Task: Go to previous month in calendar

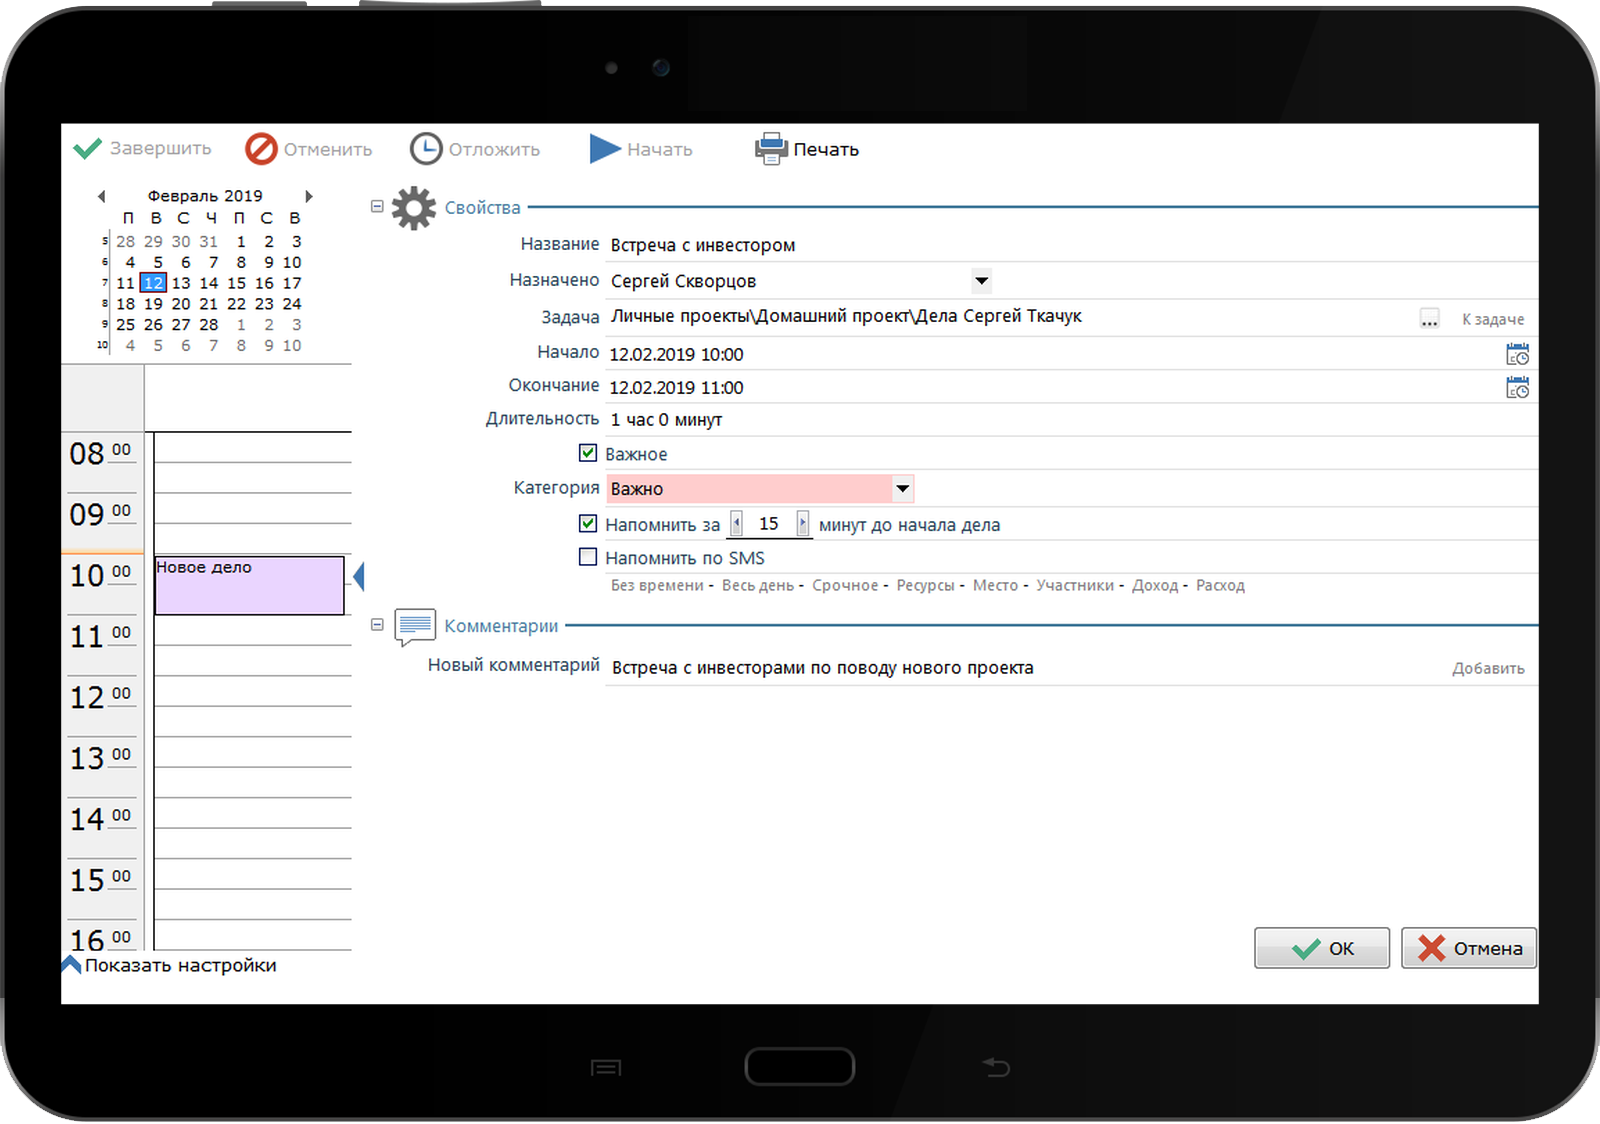Action: (x=101, y=196)
